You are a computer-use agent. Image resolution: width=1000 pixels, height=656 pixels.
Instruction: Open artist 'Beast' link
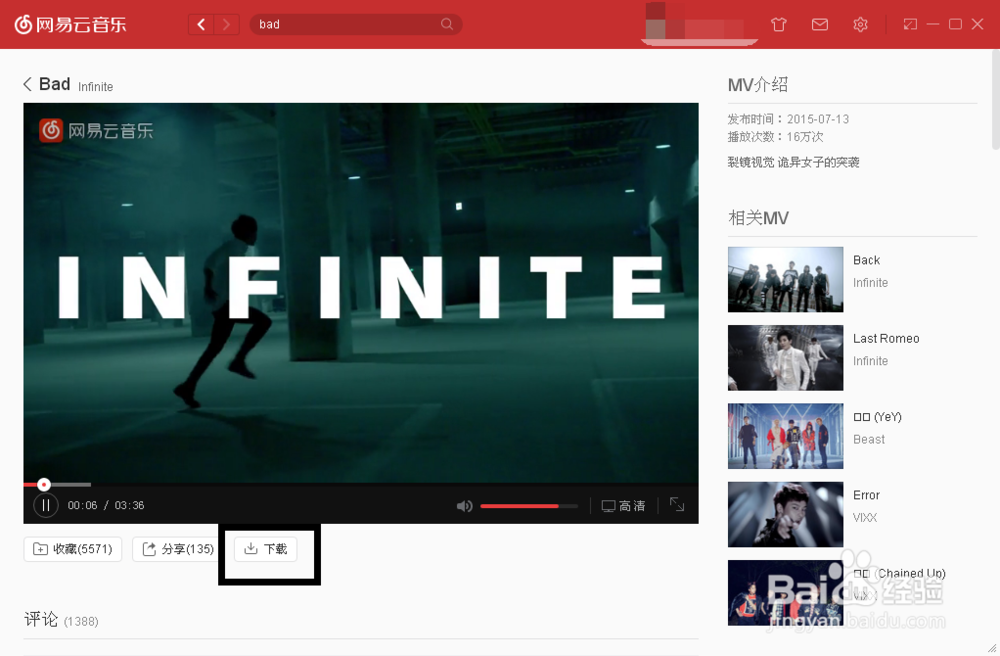tap(869, 439)
